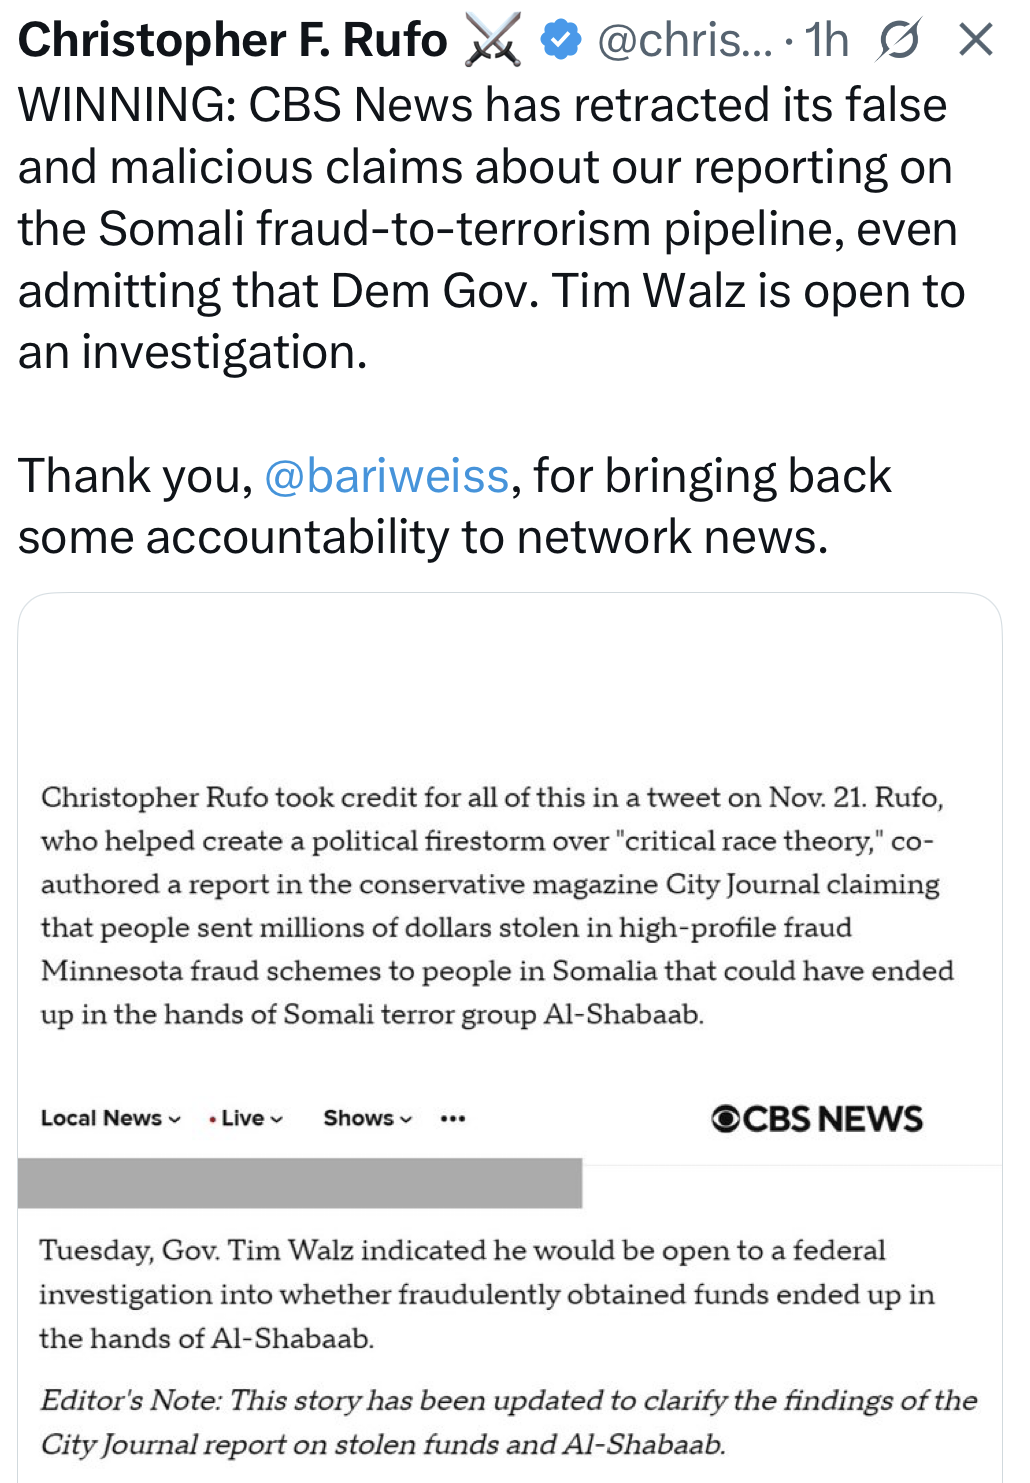1030x1483 pixels.
Task: Open the three-dot more menu in CBS nav
Action: (453, 1118)
